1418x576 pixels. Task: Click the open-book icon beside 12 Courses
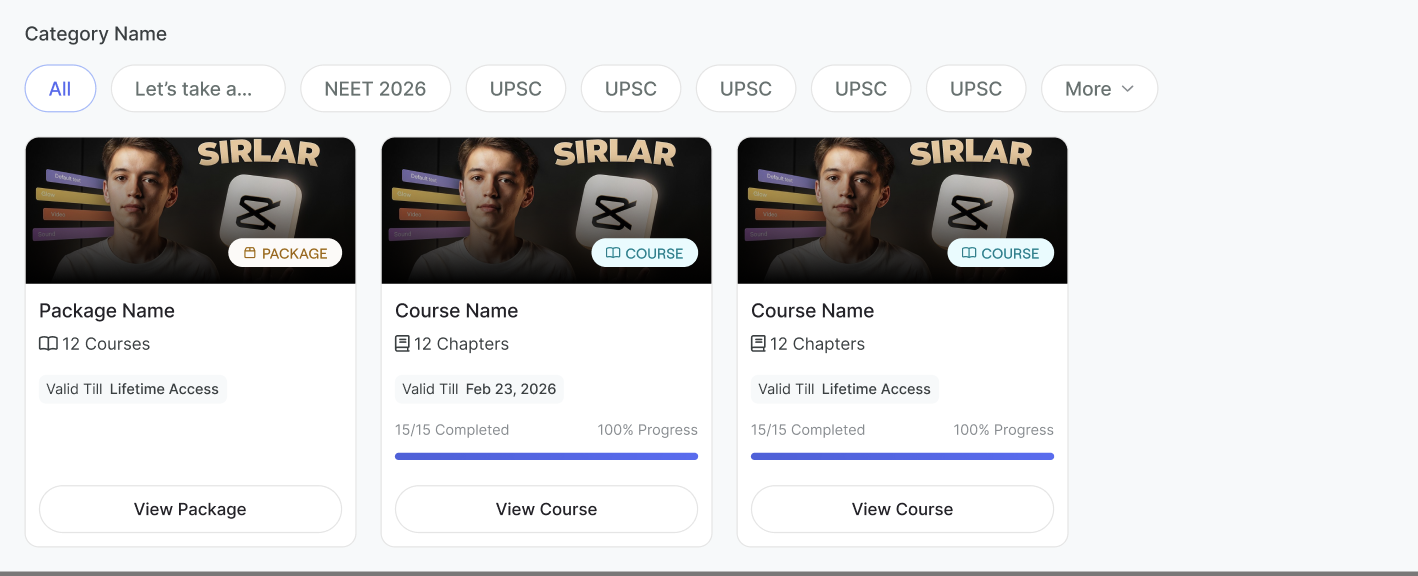tap(48, 344)
